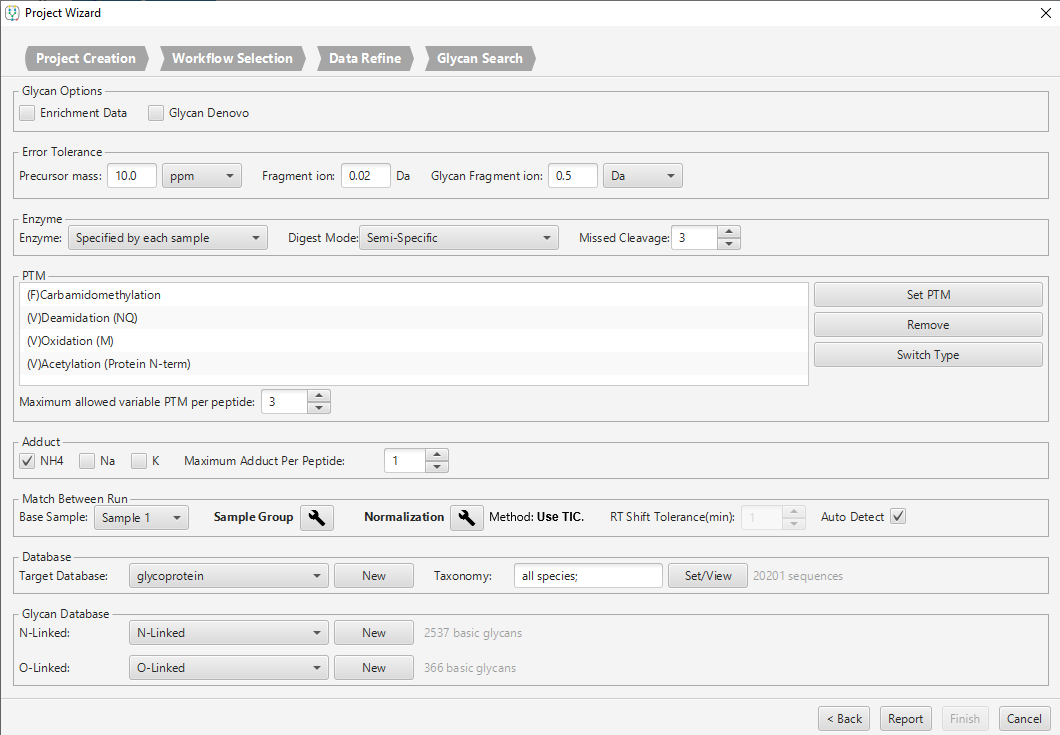This screenshot has height=735, width=1060.
Task: Open the Enzyme dropdown
Action: (x=168, y=238)
